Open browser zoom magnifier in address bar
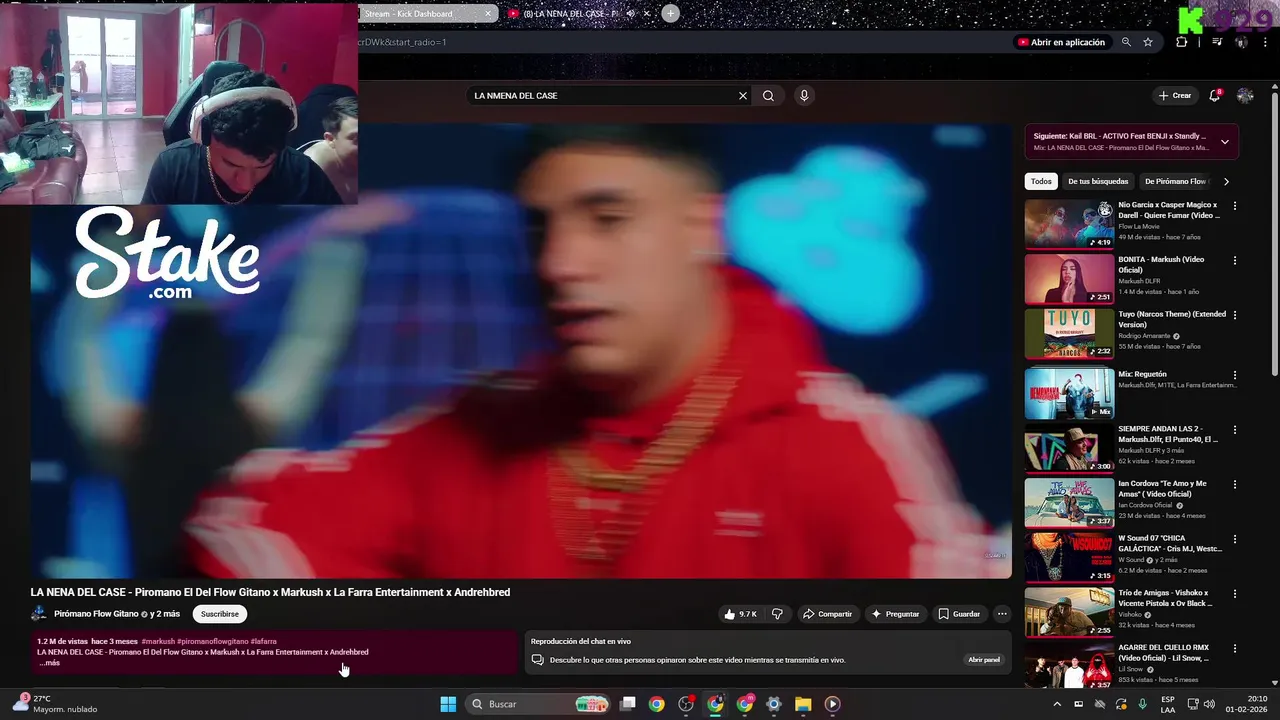Screen dimensions: 1280x720 pos(1126,42)
